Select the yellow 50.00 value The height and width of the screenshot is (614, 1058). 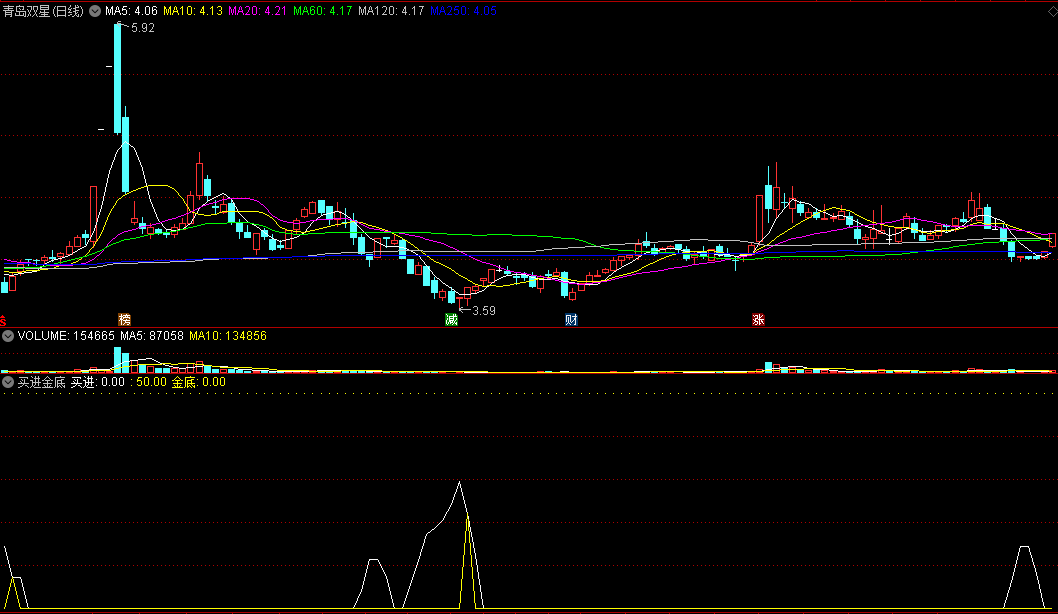(x=151, y=382)
